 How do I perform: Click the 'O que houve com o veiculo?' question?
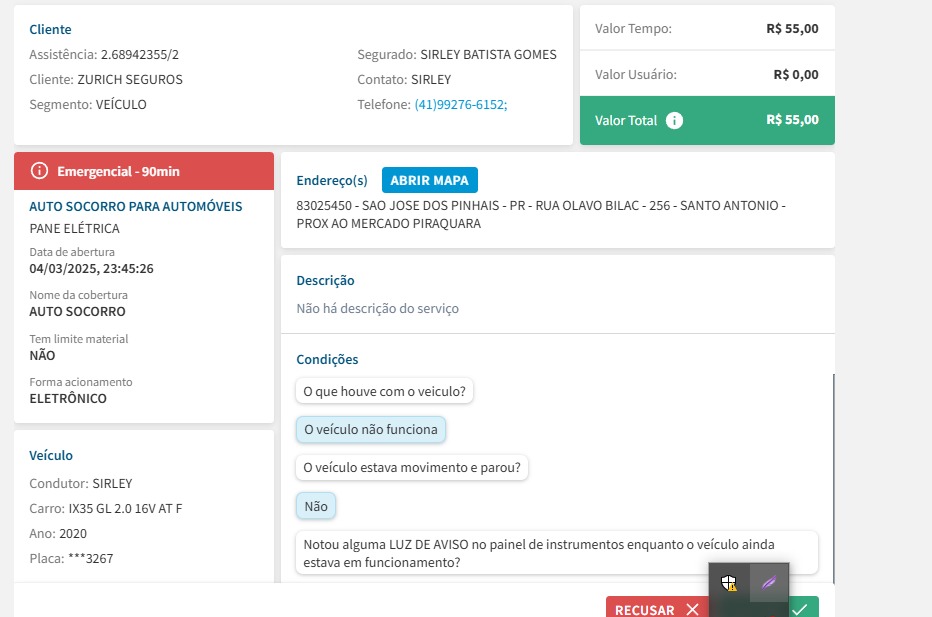(384, 391)
